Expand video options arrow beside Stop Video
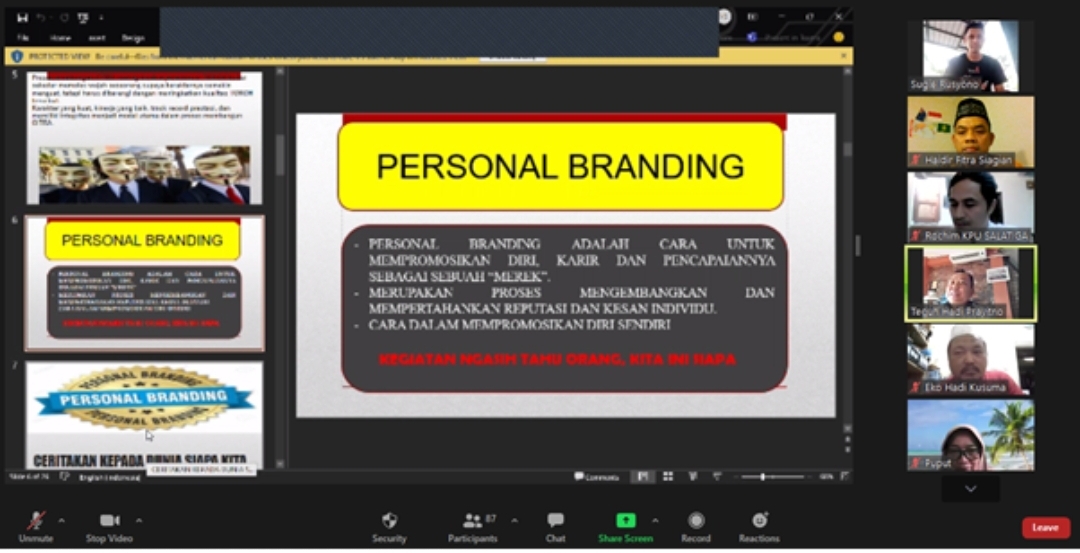 coord(139,520)
